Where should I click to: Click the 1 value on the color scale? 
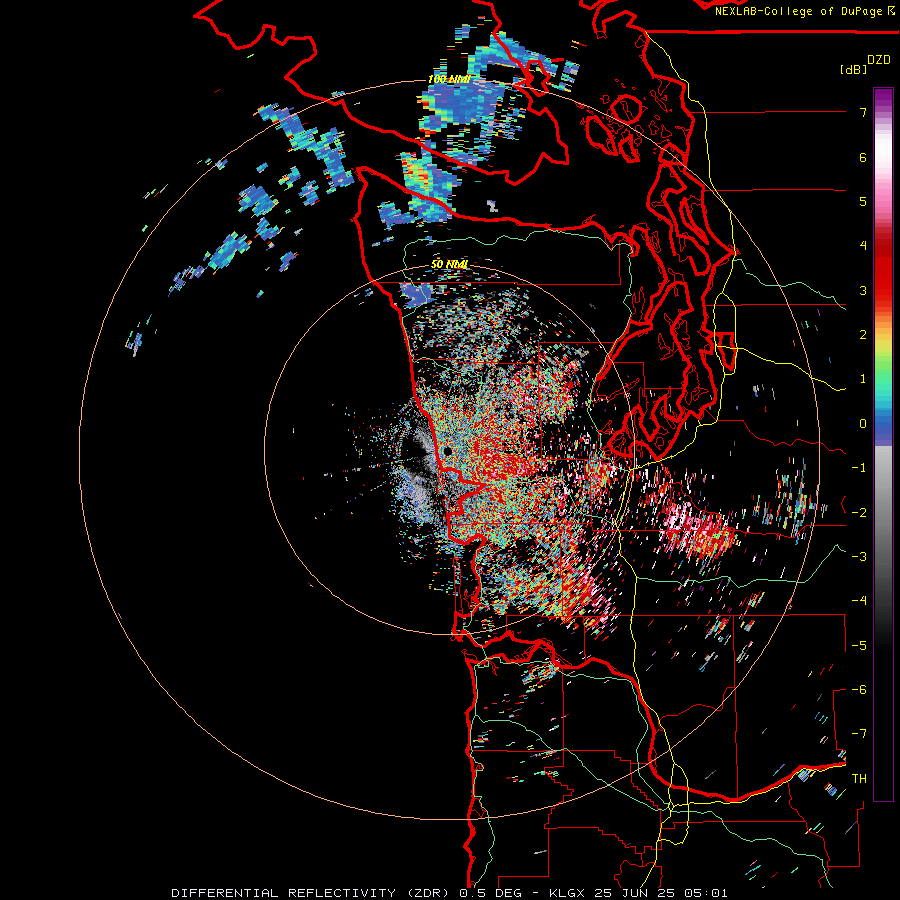pyautogui.click(x=863, y=379)
